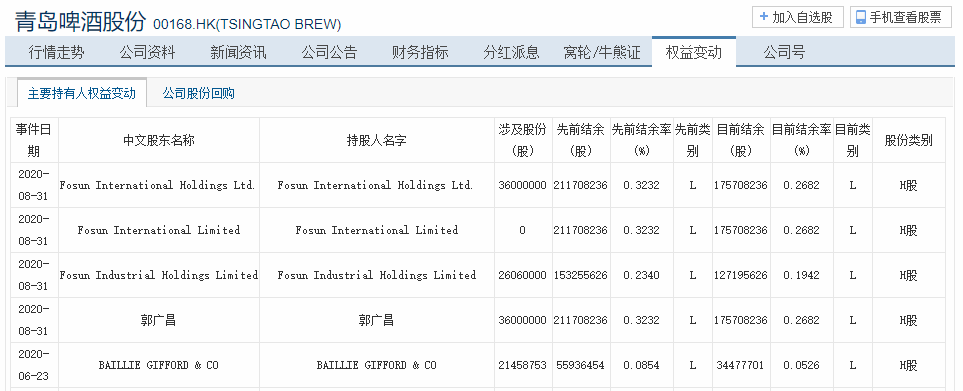Open the 行情走势 tab
The height and width of the screenshot is (391, 963).
[57, 53]
